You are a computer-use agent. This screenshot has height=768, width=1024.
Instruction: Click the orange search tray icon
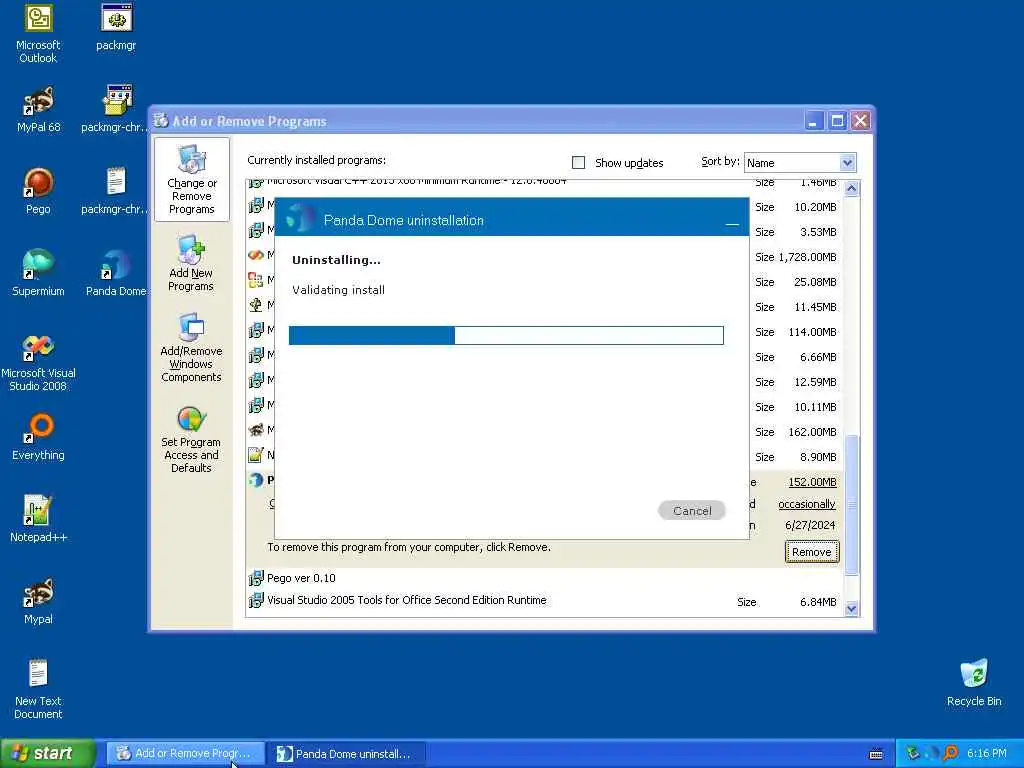pos(951,754)
